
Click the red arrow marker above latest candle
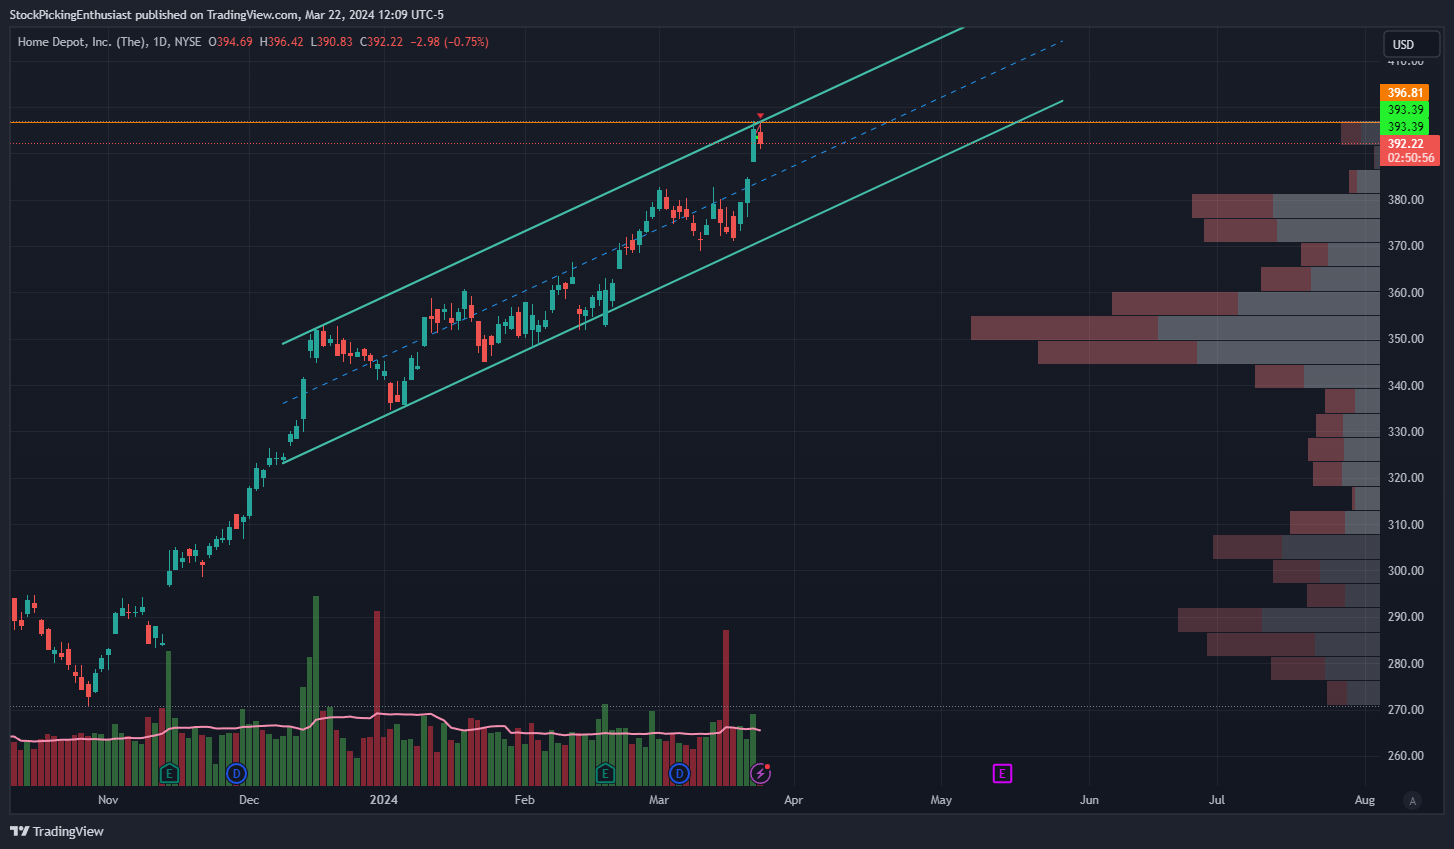(760, 116)
